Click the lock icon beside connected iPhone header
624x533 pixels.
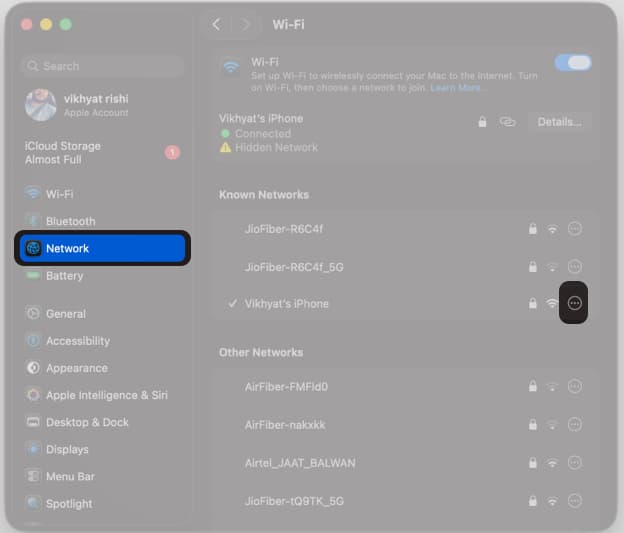pos(482,121)
